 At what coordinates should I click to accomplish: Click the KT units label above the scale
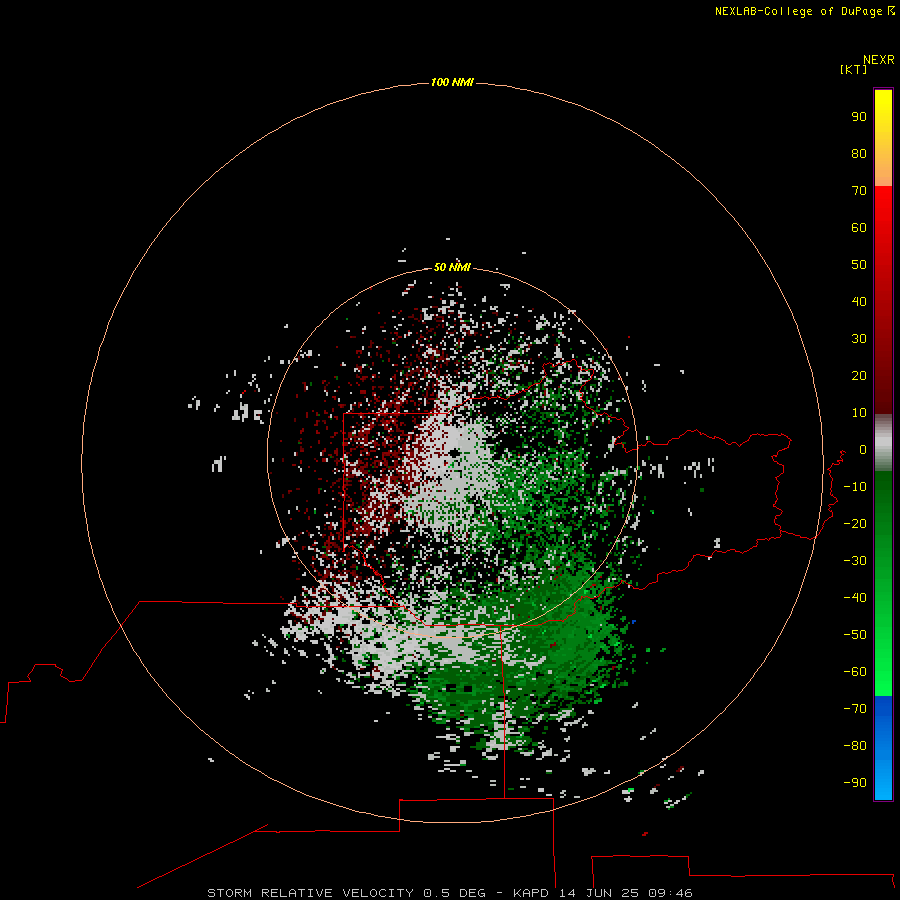(853, 69)
